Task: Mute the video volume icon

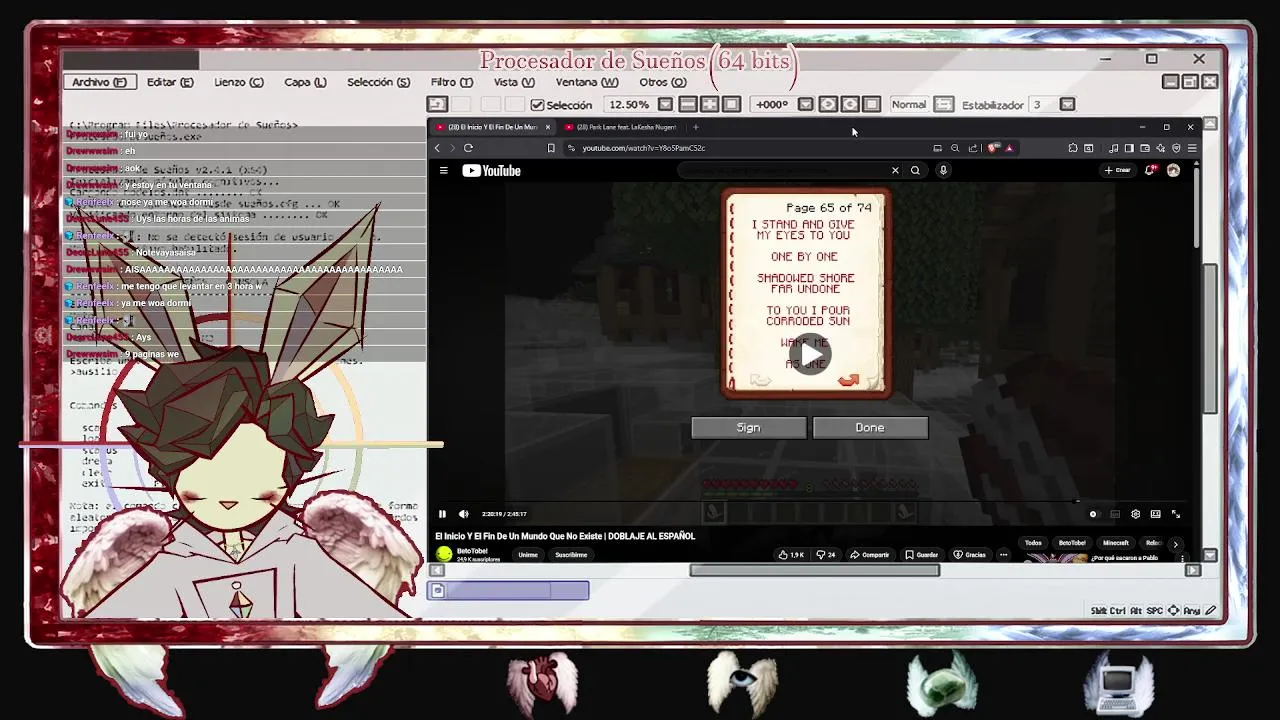Action: 463,514
